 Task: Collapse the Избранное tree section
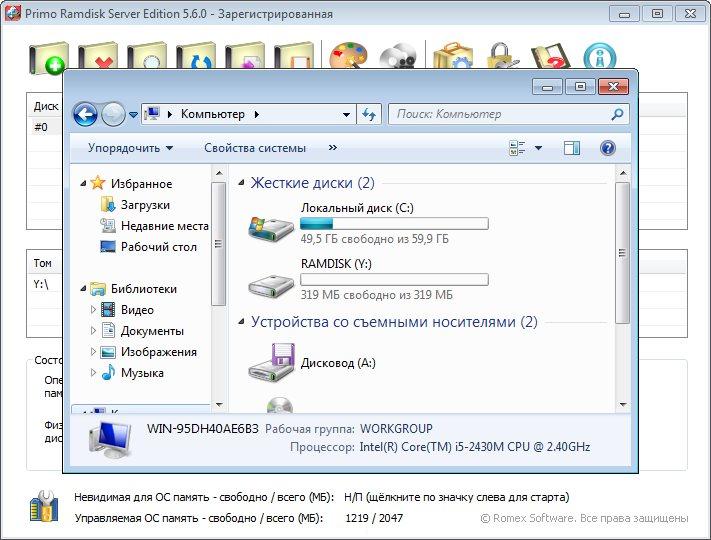tap(82, 184)
